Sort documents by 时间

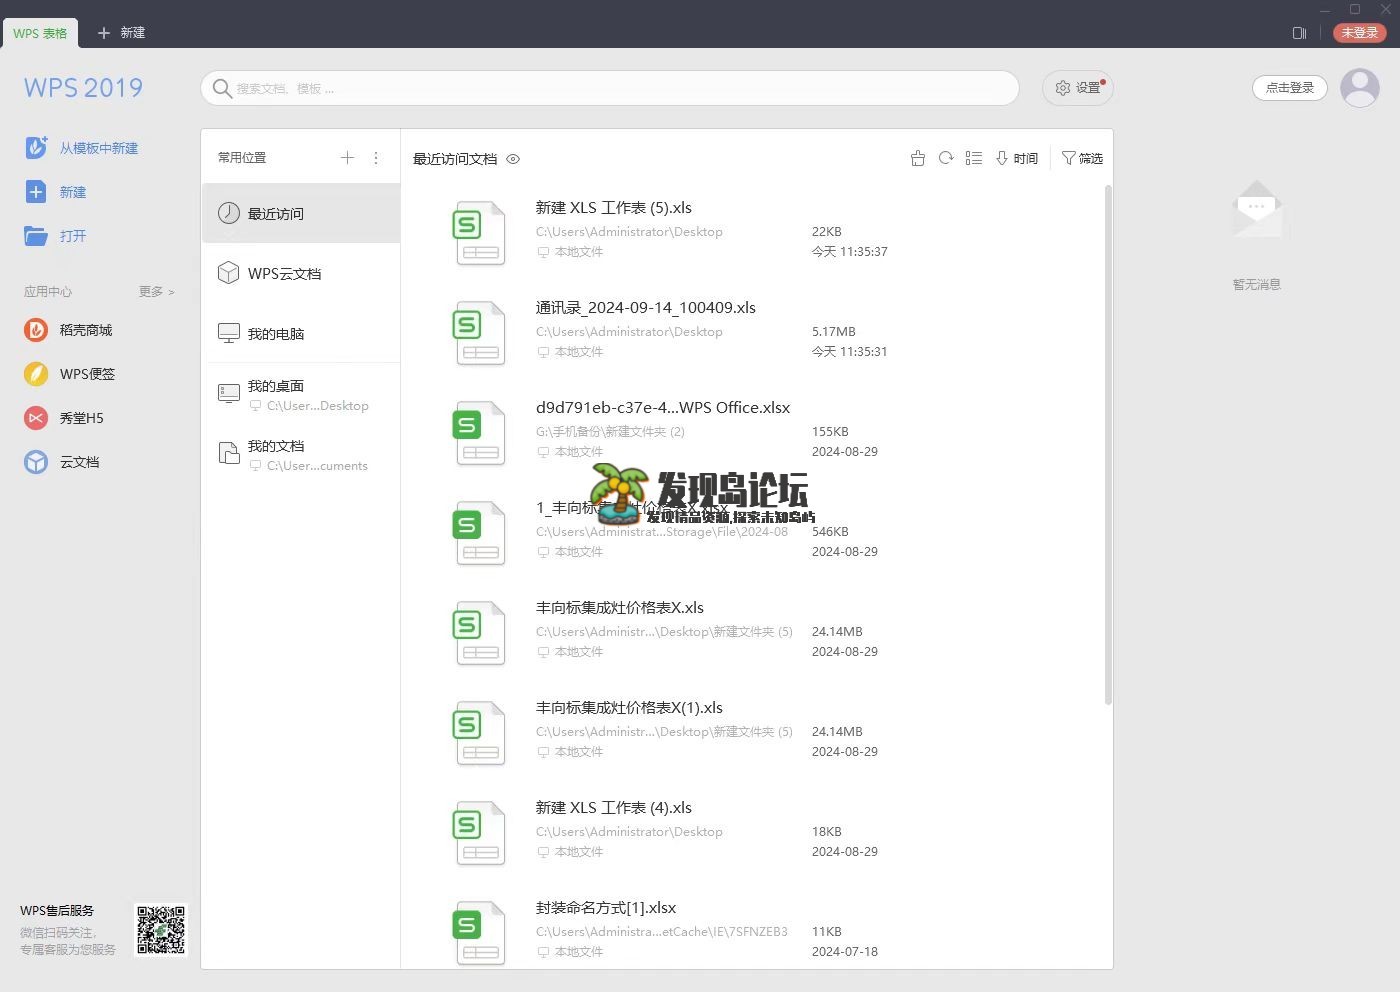tap(1017, 158)
